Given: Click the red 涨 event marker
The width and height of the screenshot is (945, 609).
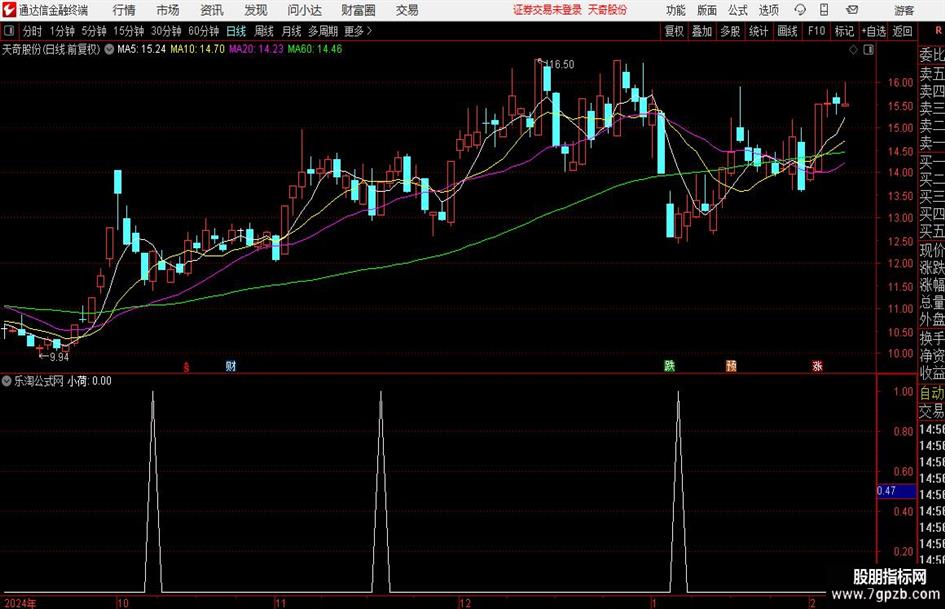Looking at the screenshot, I should point(817,365).
